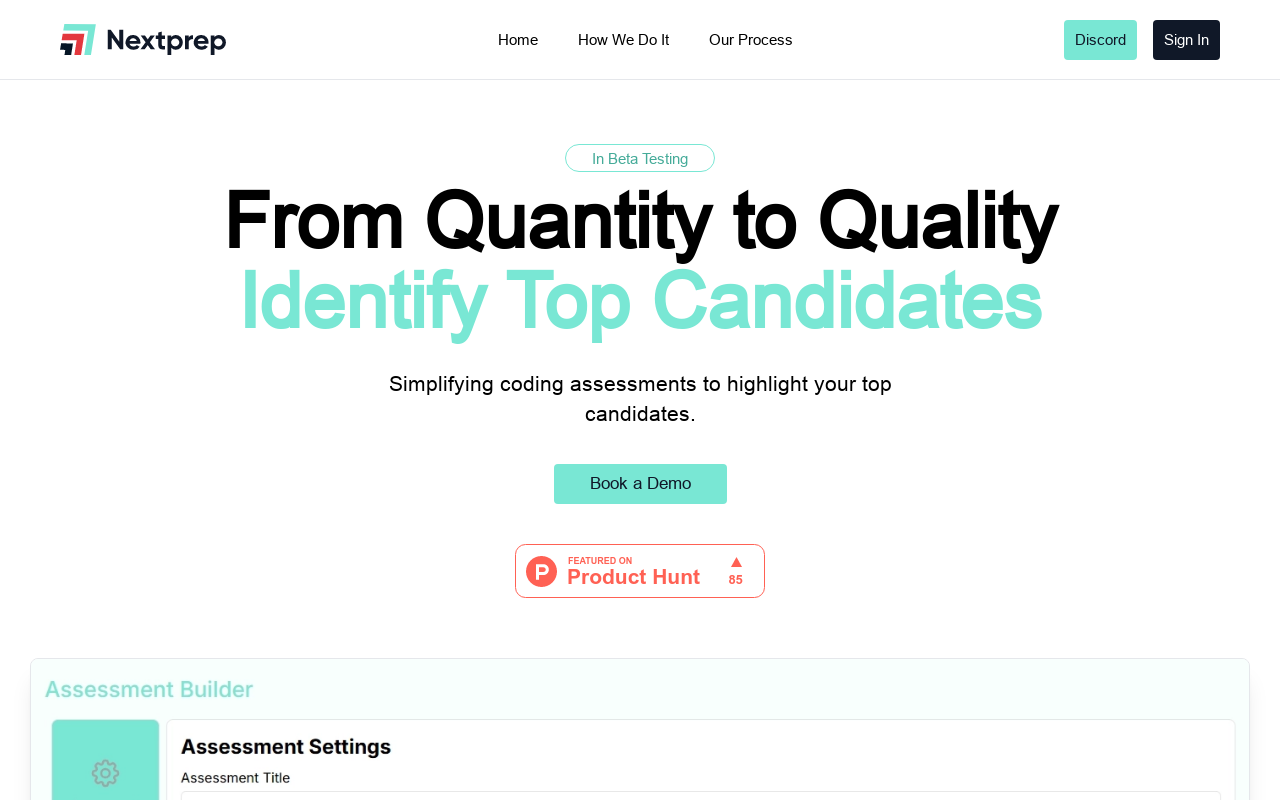
Task: Click the FEATURED ON label
Action: coord(600,561)
